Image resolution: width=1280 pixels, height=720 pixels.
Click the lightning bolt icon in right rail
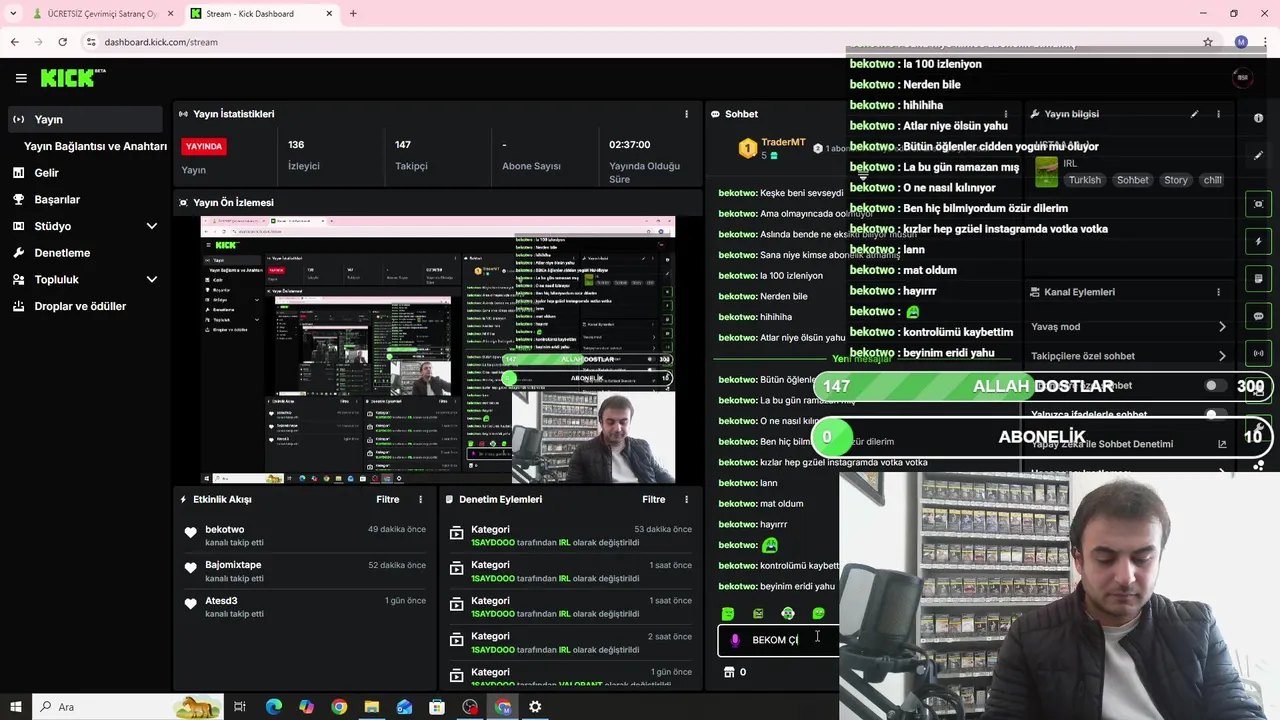[1258, 241]
